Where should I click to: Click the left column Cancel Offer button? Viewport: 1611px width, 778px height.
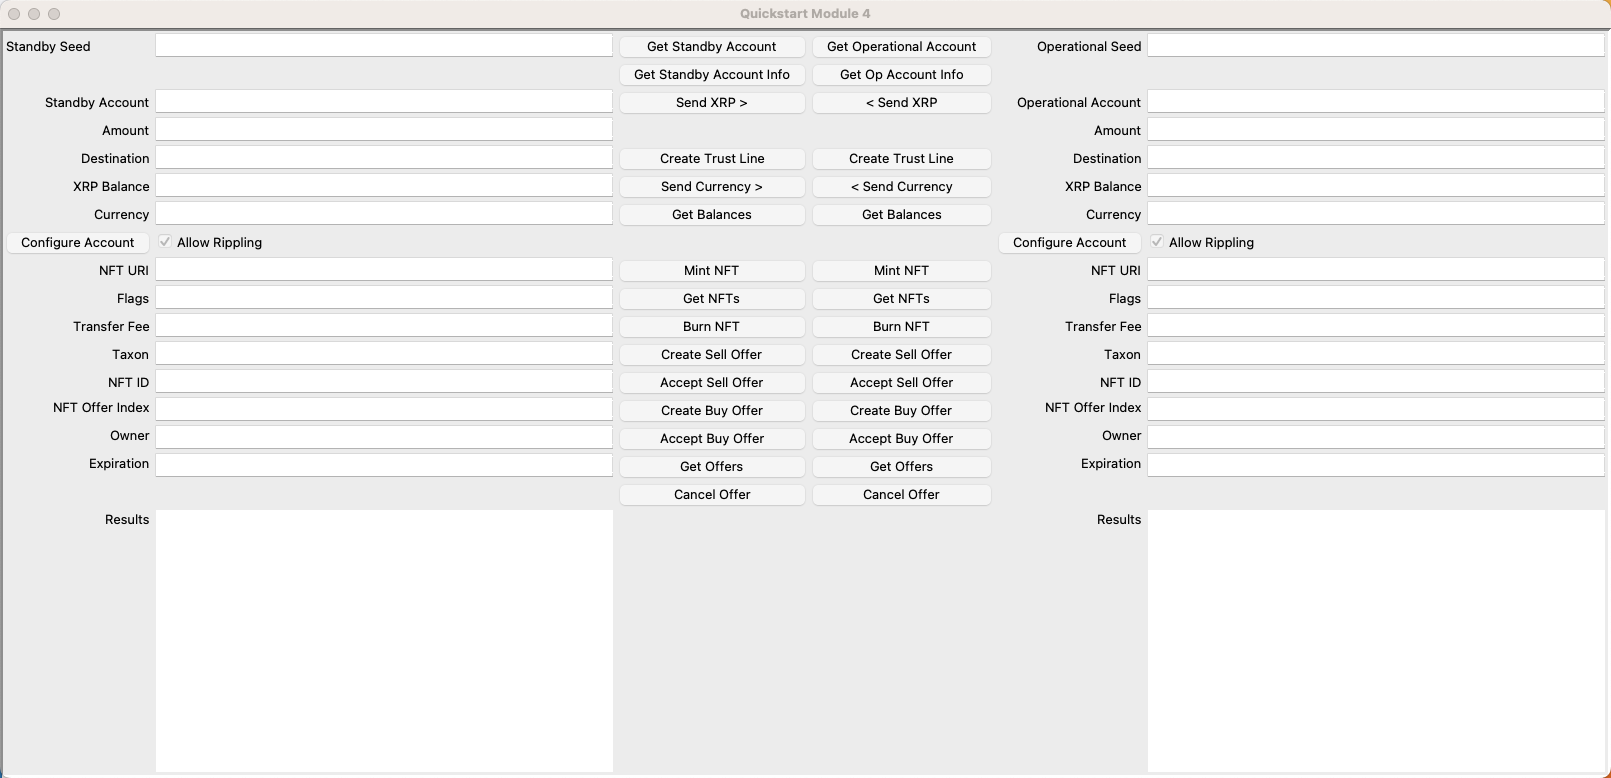coord(711,495)
